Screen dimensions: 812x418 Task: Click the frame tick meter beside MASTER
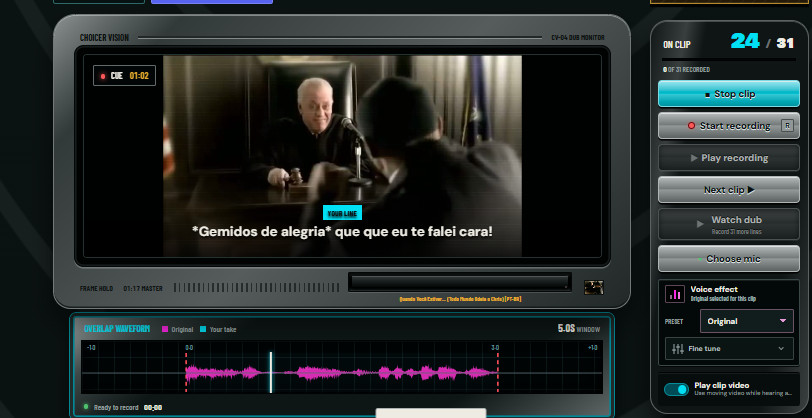pyautogui.click(x=257, y=288)
